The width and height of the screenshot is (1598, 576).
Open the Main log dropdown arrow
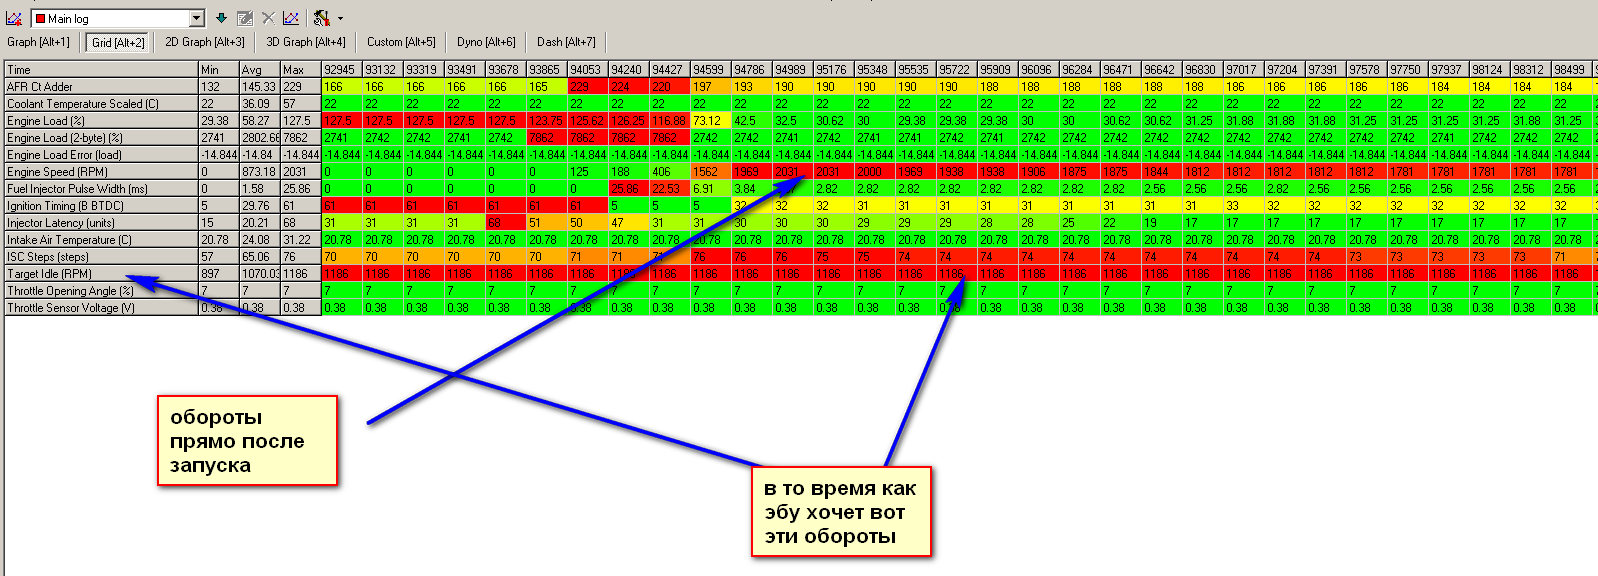(197, 18)
